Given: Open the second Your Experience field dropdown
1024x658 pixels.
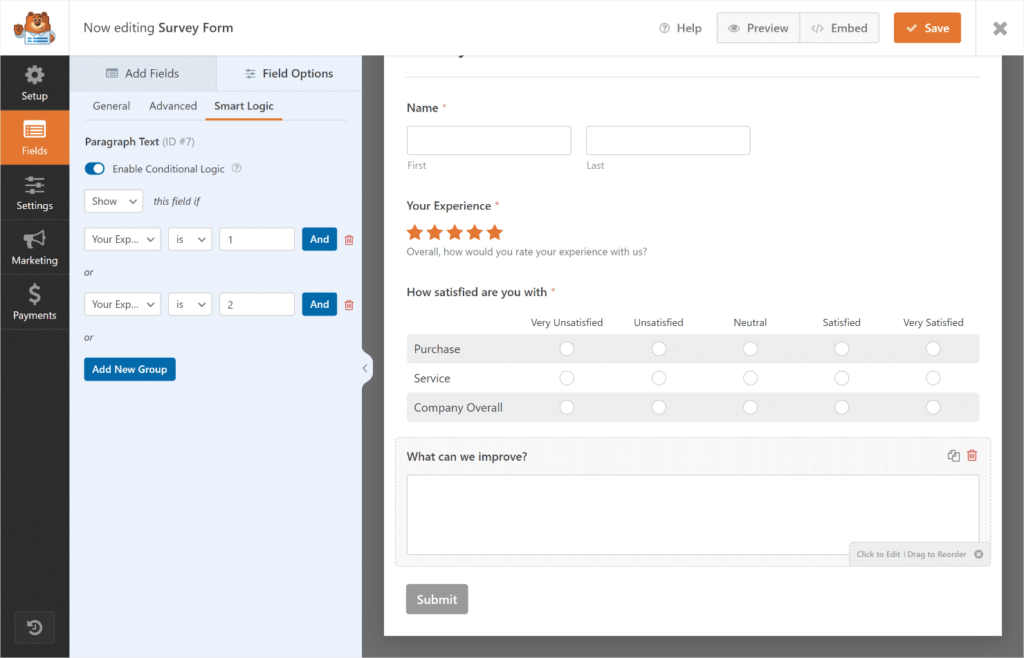Looking at the screenshot, I should tap(122, 304).
